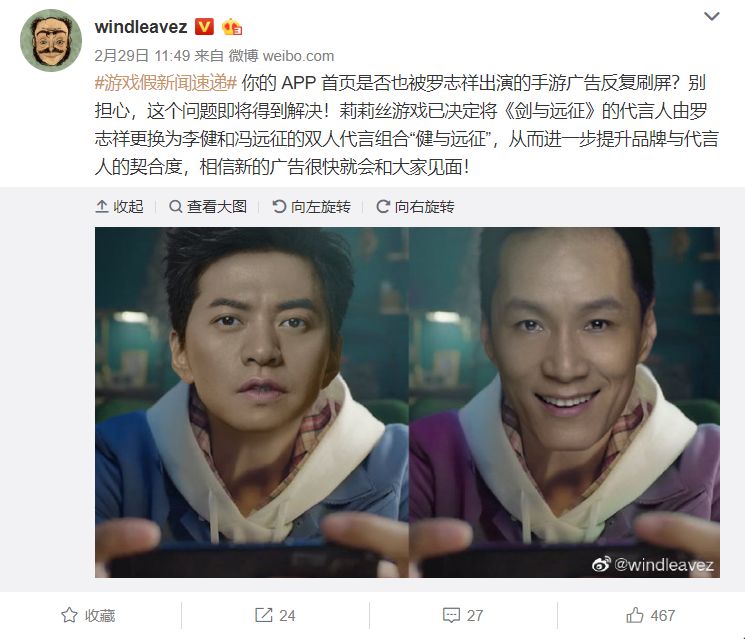Click the clockwise arrow rotate icon
This screenshot has width=745, height=639.
(383, 207)
